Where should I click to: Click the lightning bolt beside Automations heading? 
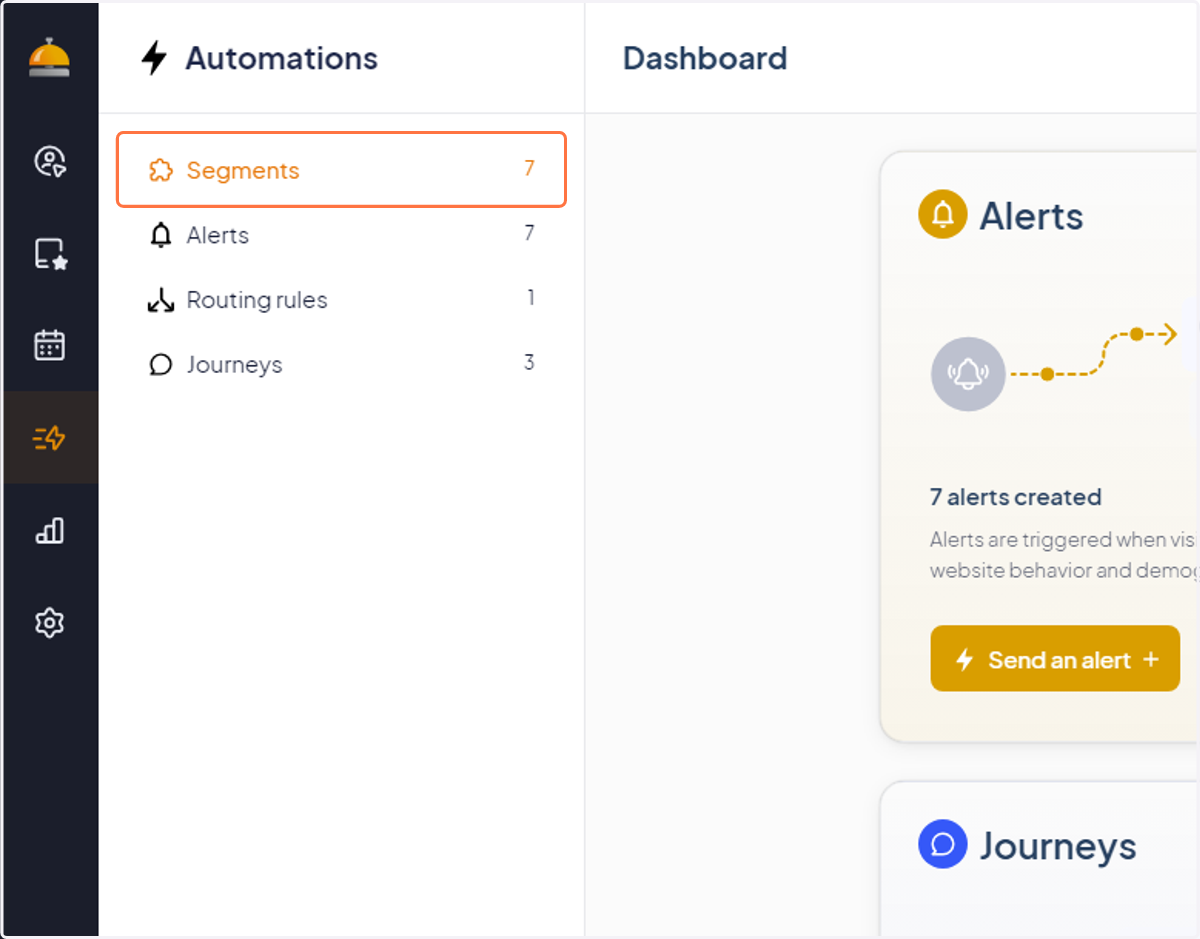coord(154,58)
